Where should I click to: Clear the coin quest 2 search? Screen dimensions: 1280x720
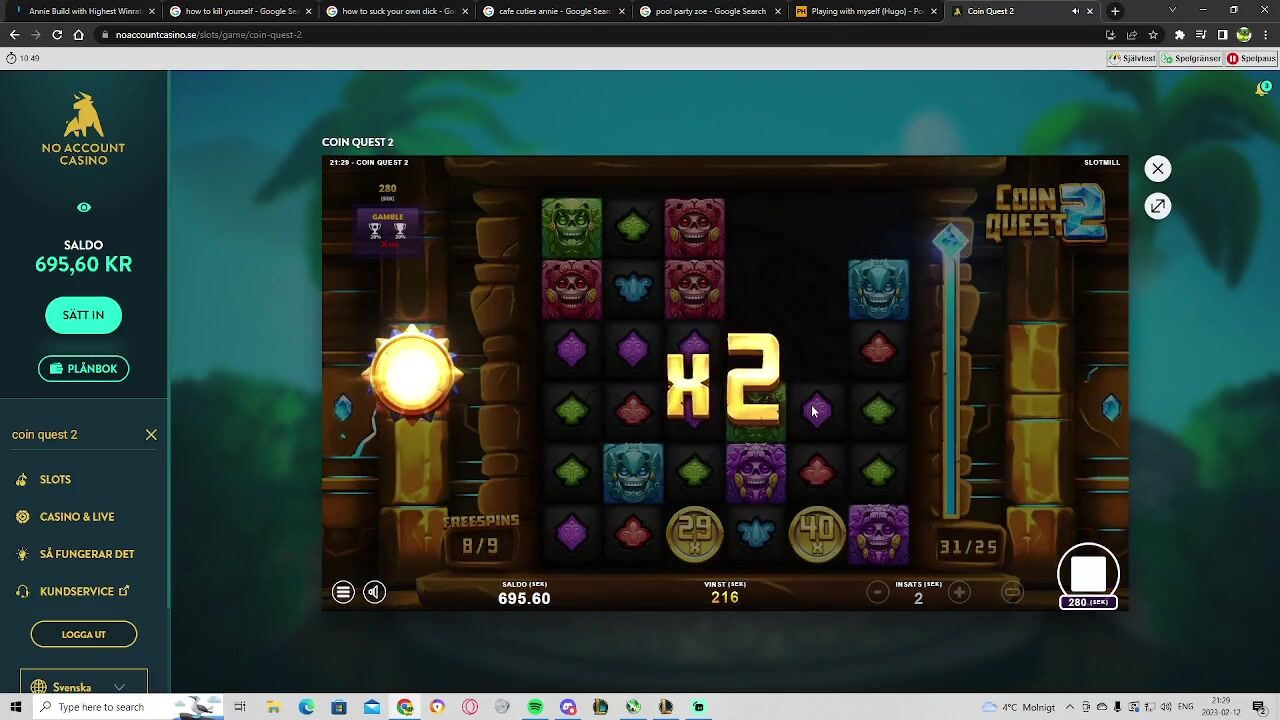coord(151,435)
